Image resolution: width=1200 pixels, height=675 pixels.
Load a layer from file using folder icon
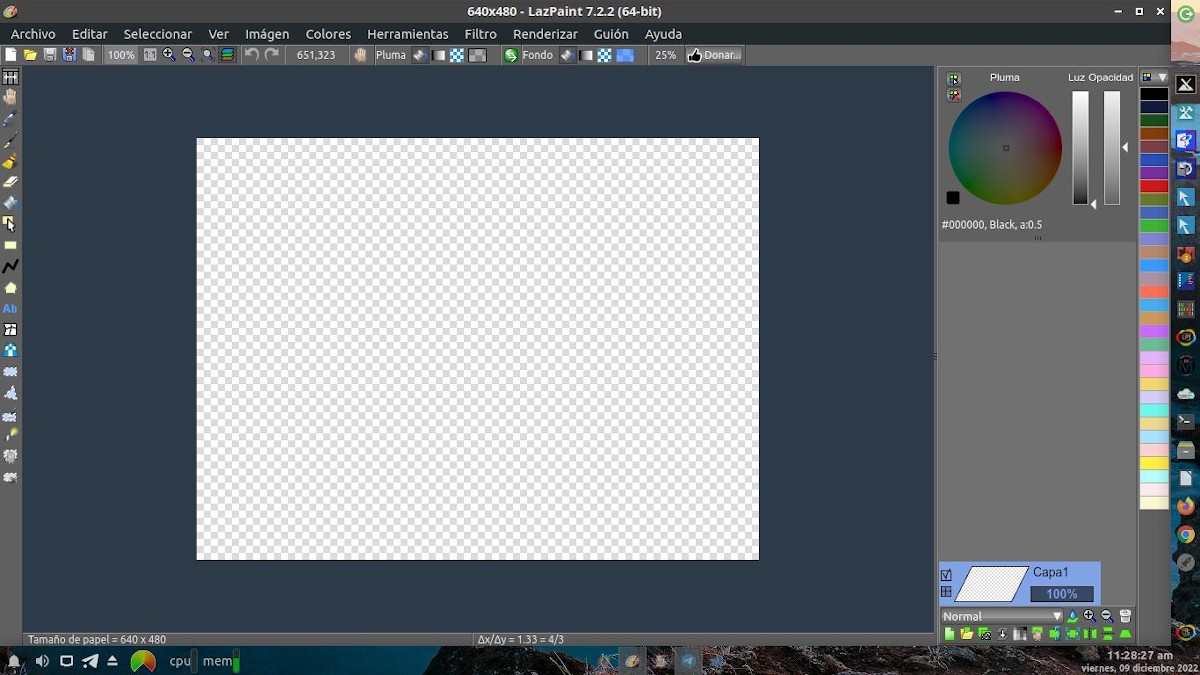(967, 634)
